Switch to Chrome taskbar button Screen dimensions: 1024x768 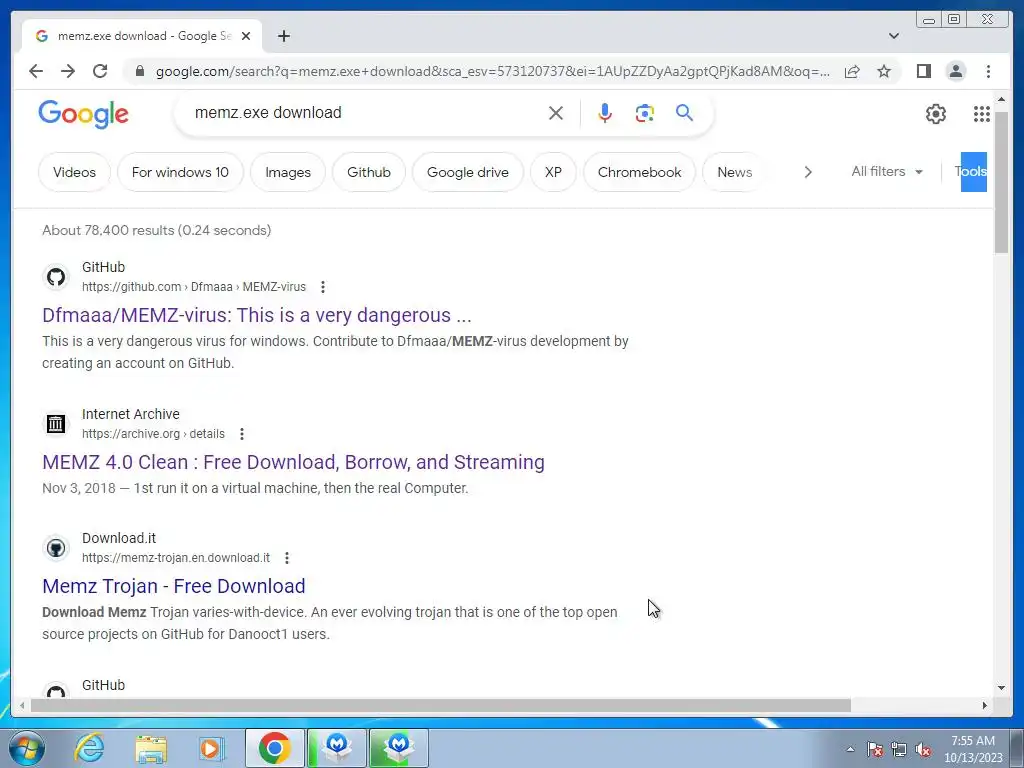[274, 748]
